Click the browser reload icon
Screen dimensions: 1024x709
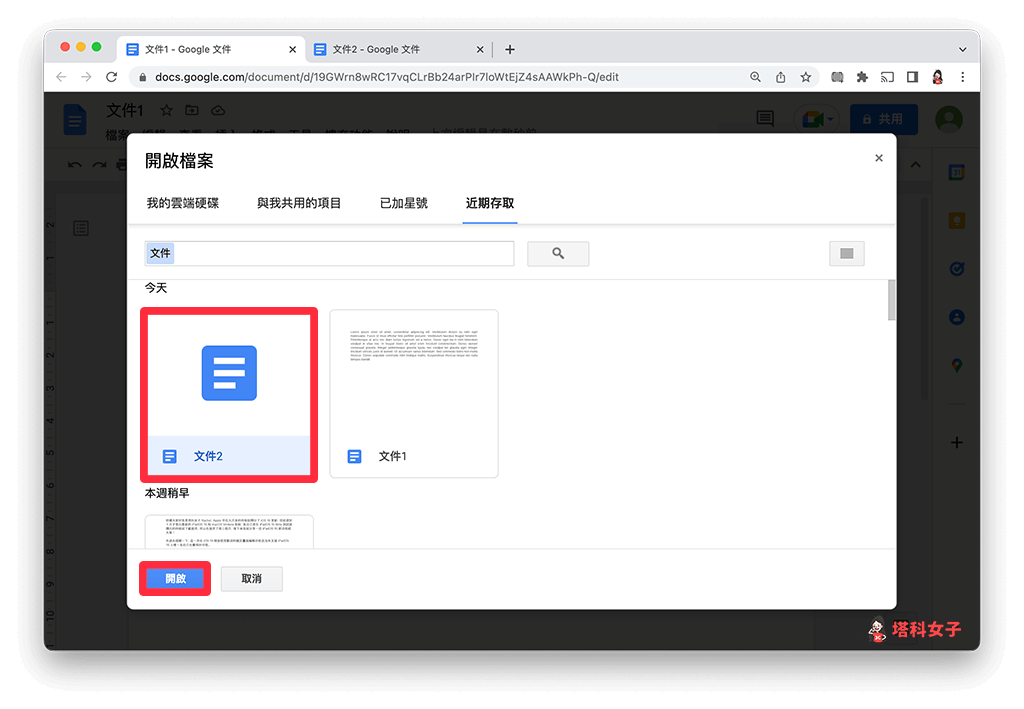[112, 77]
